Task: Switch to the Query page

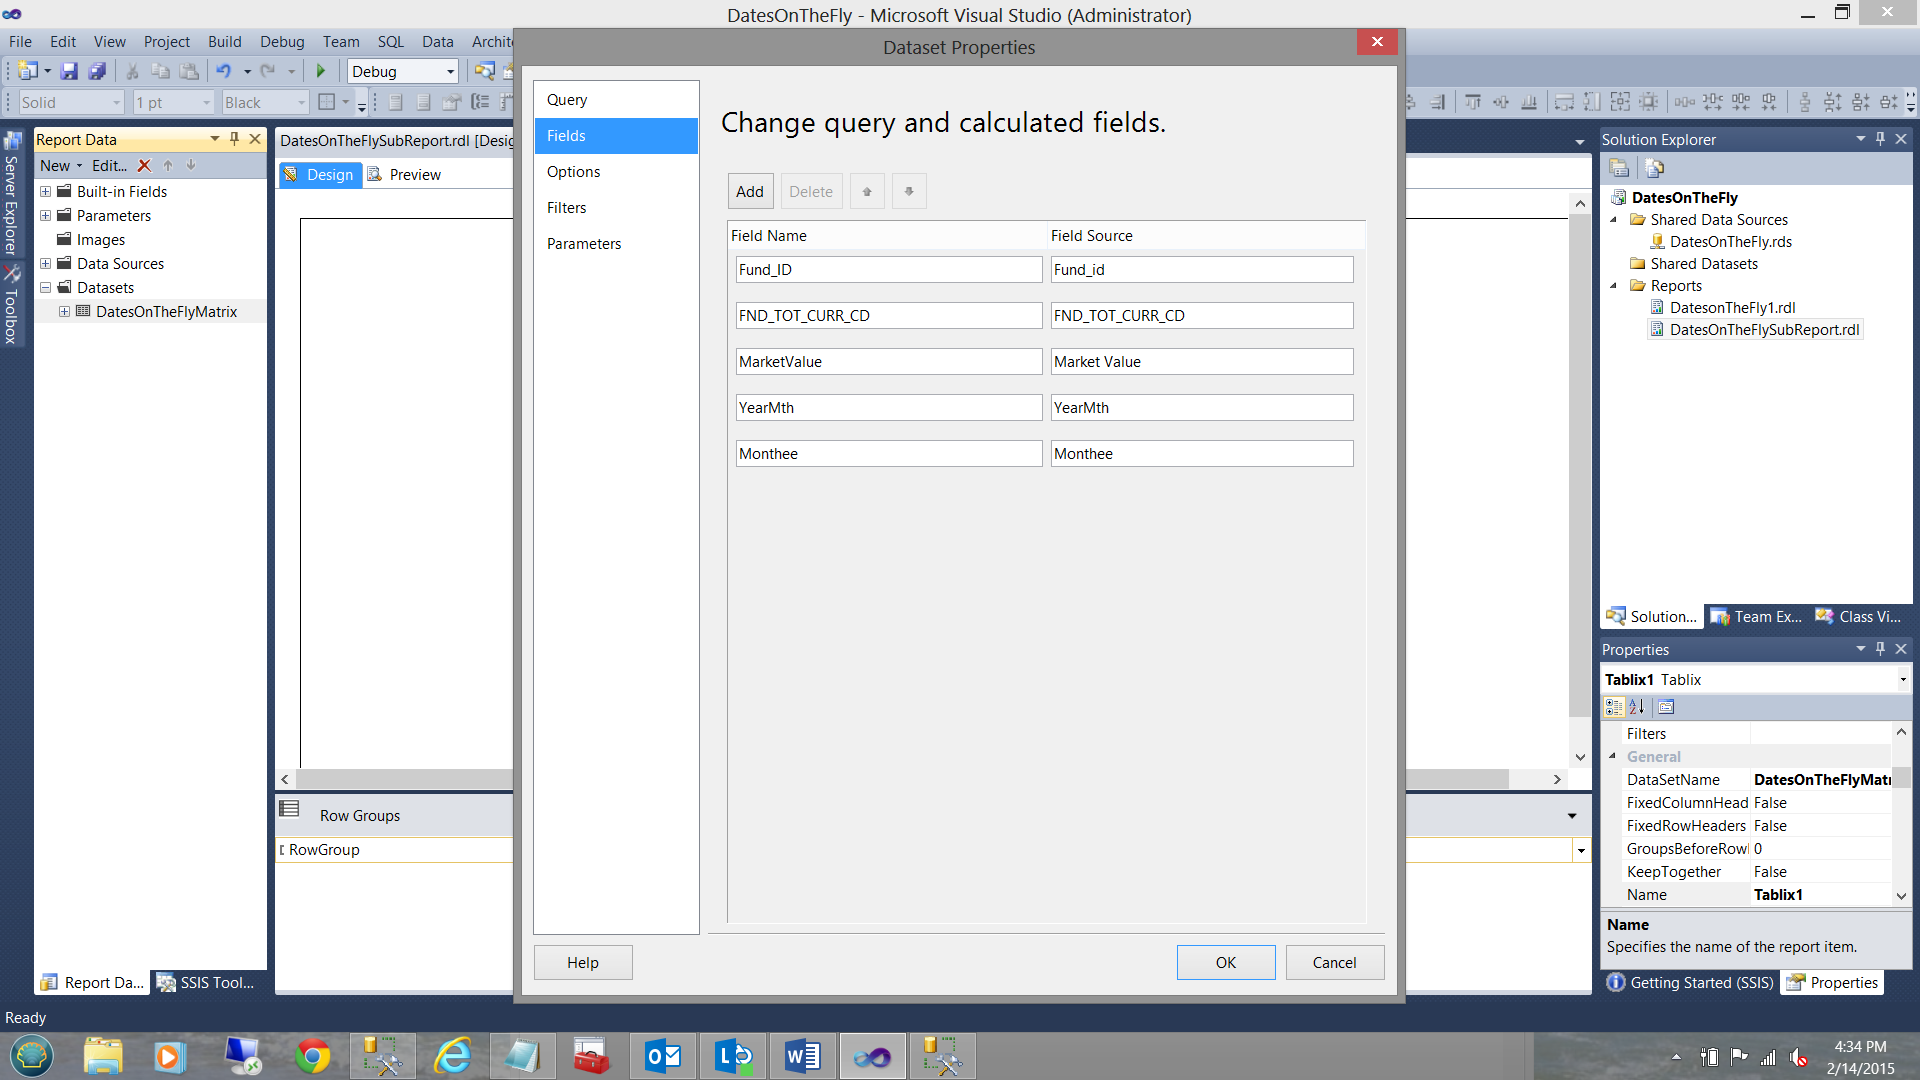Action: [566, 100]
